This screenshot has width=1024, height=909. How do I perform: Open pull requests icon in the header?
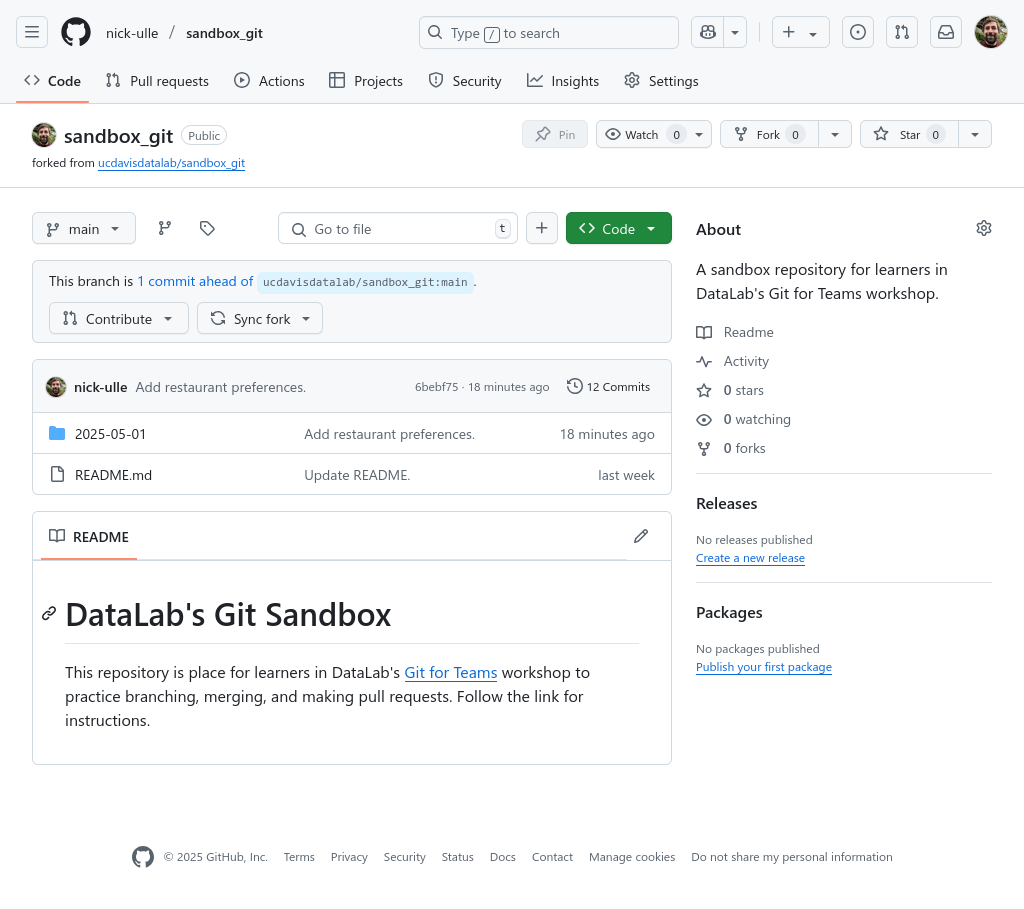tap(901, 31)
